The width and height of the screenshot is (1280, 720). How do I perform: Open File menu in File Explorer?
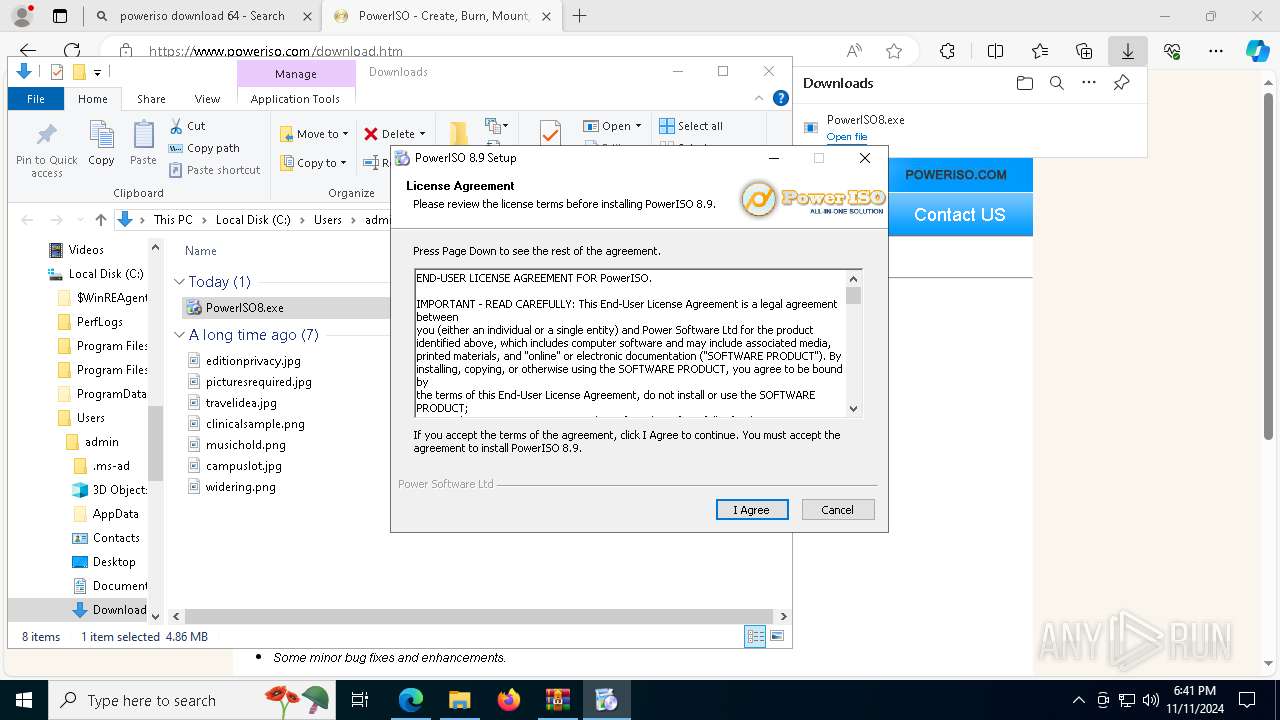36,99
